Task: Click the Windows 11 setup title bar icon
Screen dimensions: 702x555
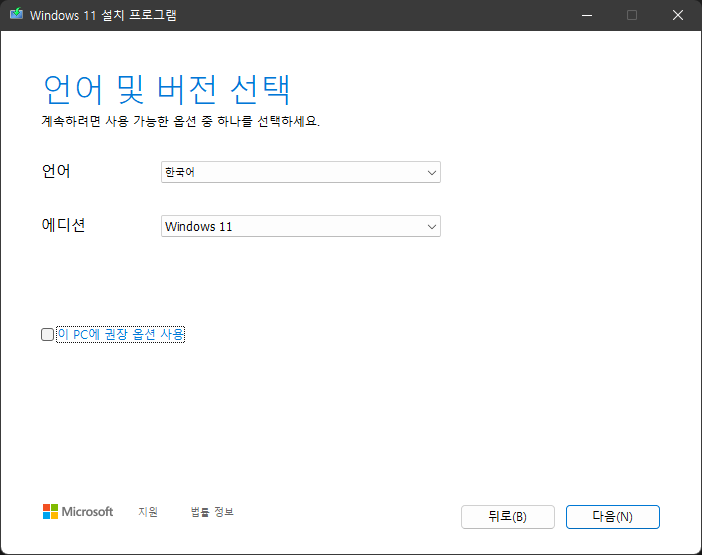Action: (x=17, y=14)
